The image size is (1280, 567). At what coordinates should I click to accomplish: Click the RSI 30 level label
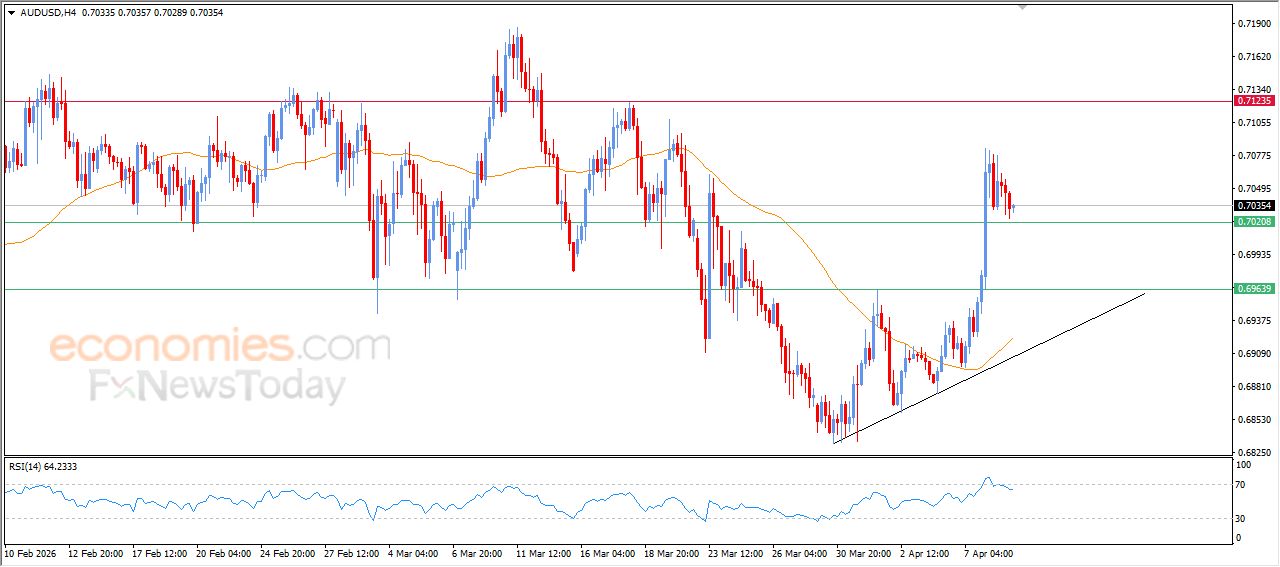[x=1243, y=518]
